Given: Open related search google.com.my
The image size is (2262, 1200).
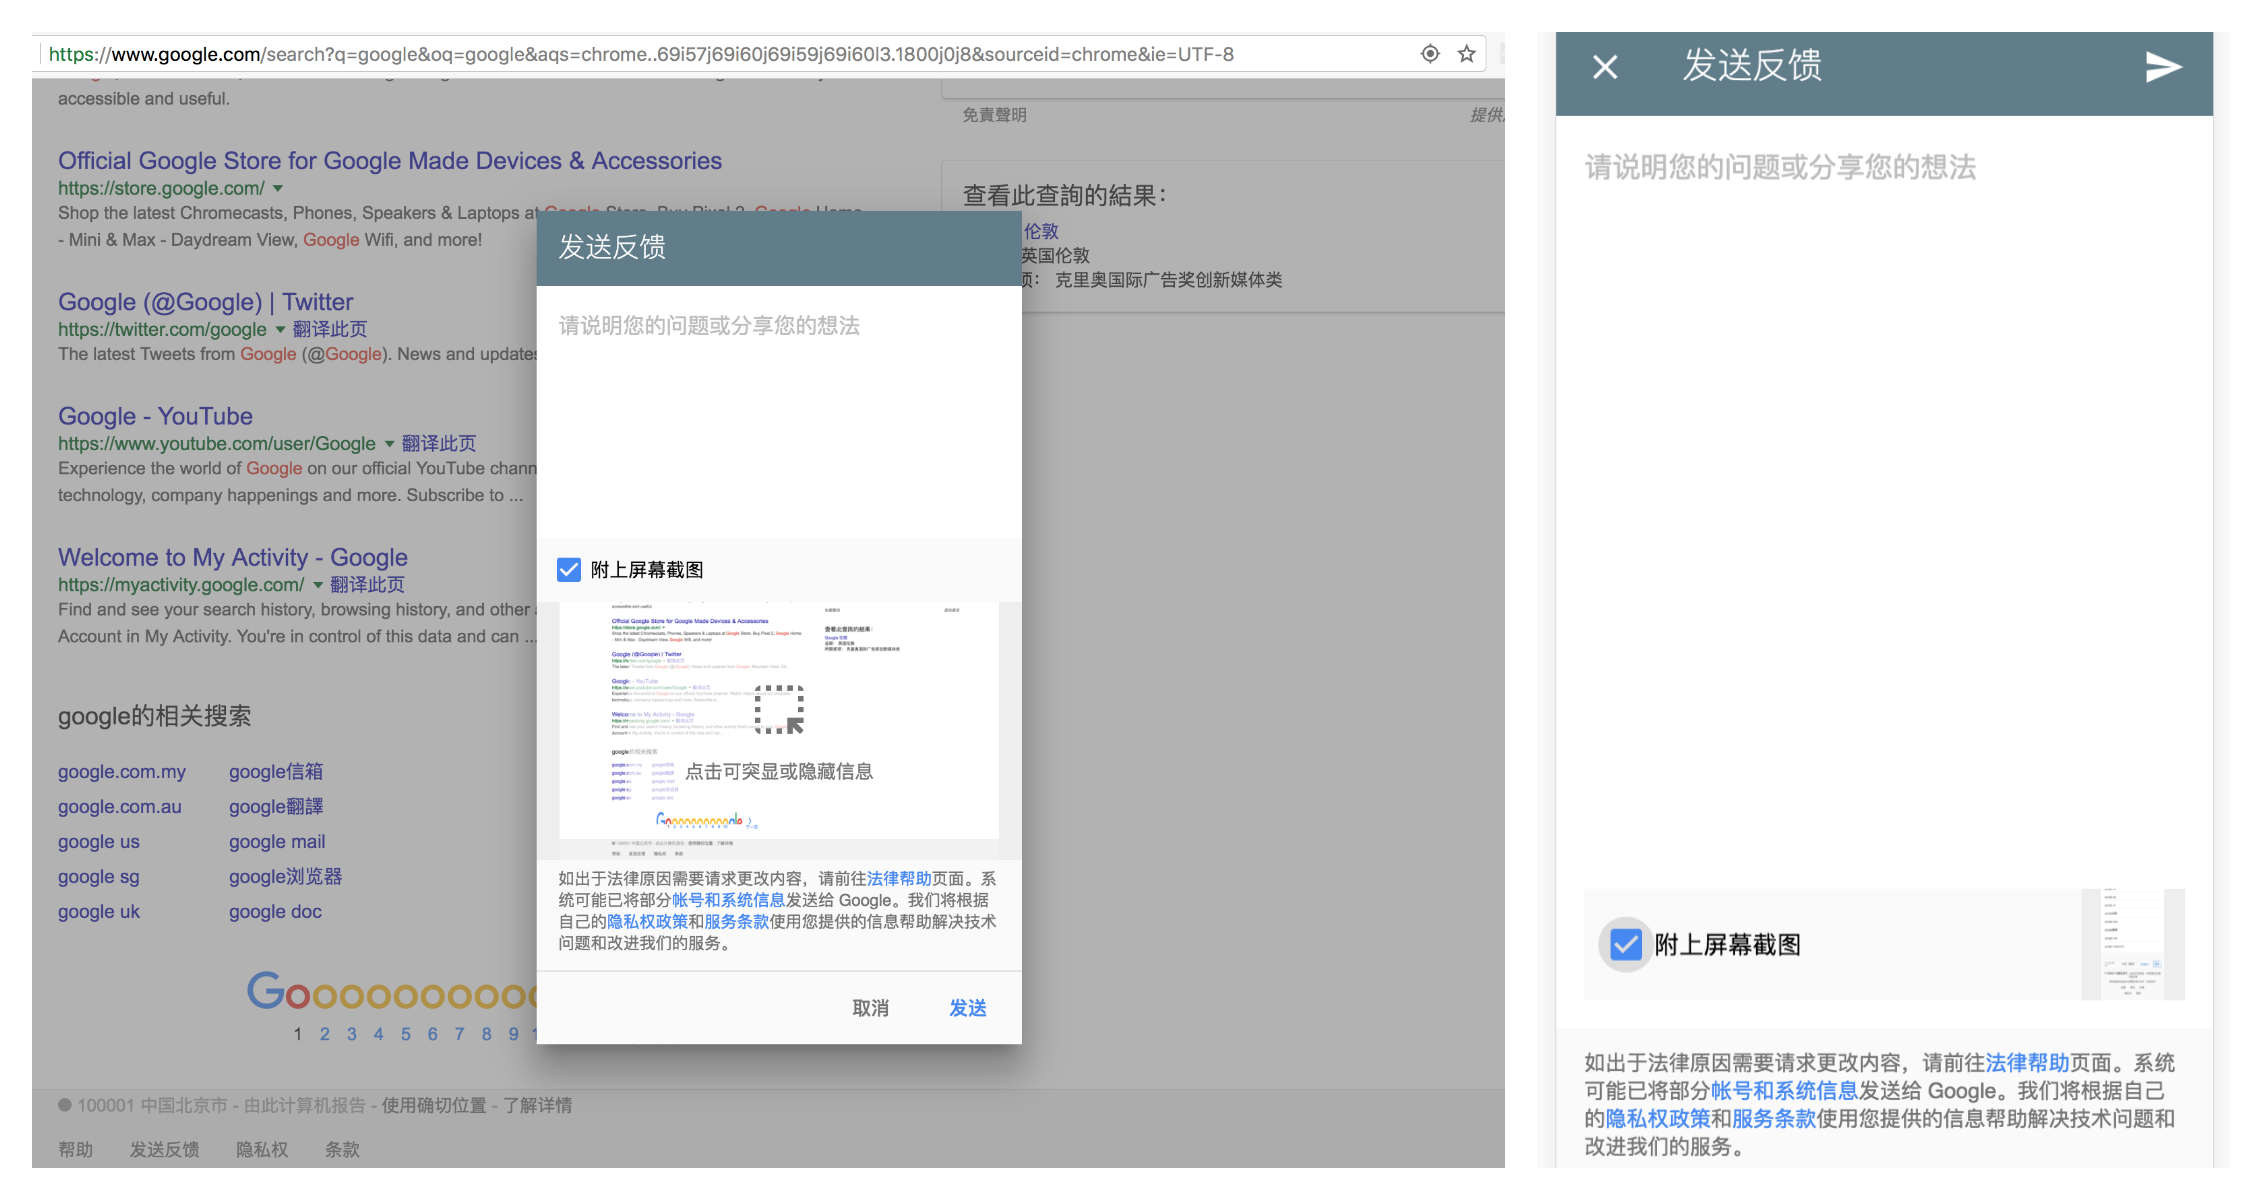Looking at the screenshot, I should [122, 772].
